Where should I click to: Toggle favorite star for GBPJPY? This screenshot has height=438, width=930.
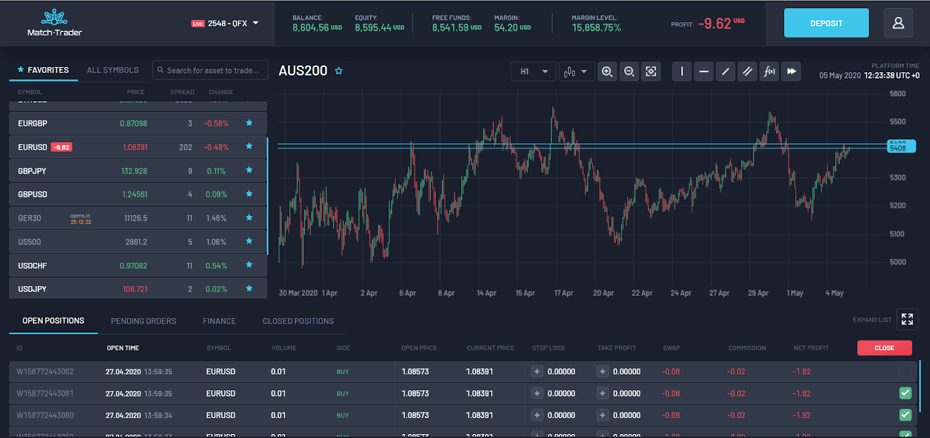point(249,171)
